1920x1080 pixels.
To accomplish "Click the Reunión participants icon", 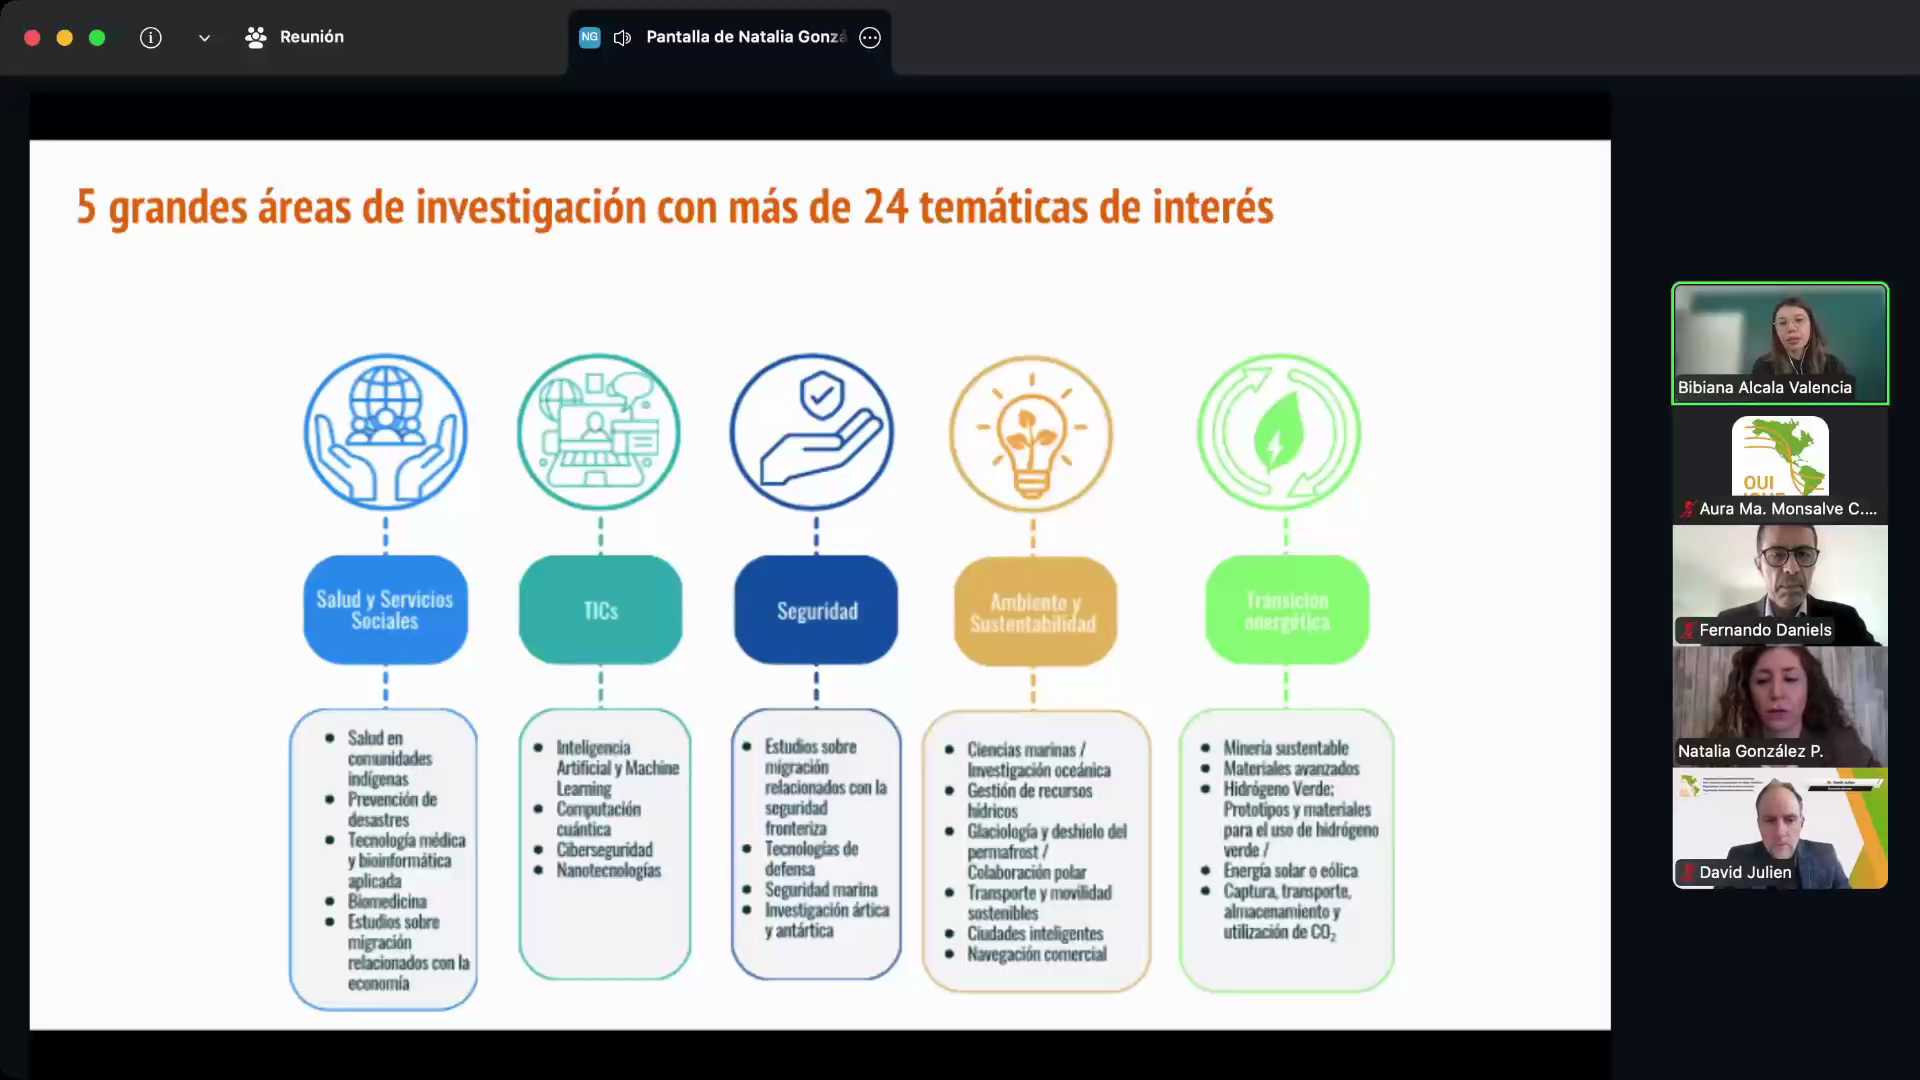I will [256, 38].
